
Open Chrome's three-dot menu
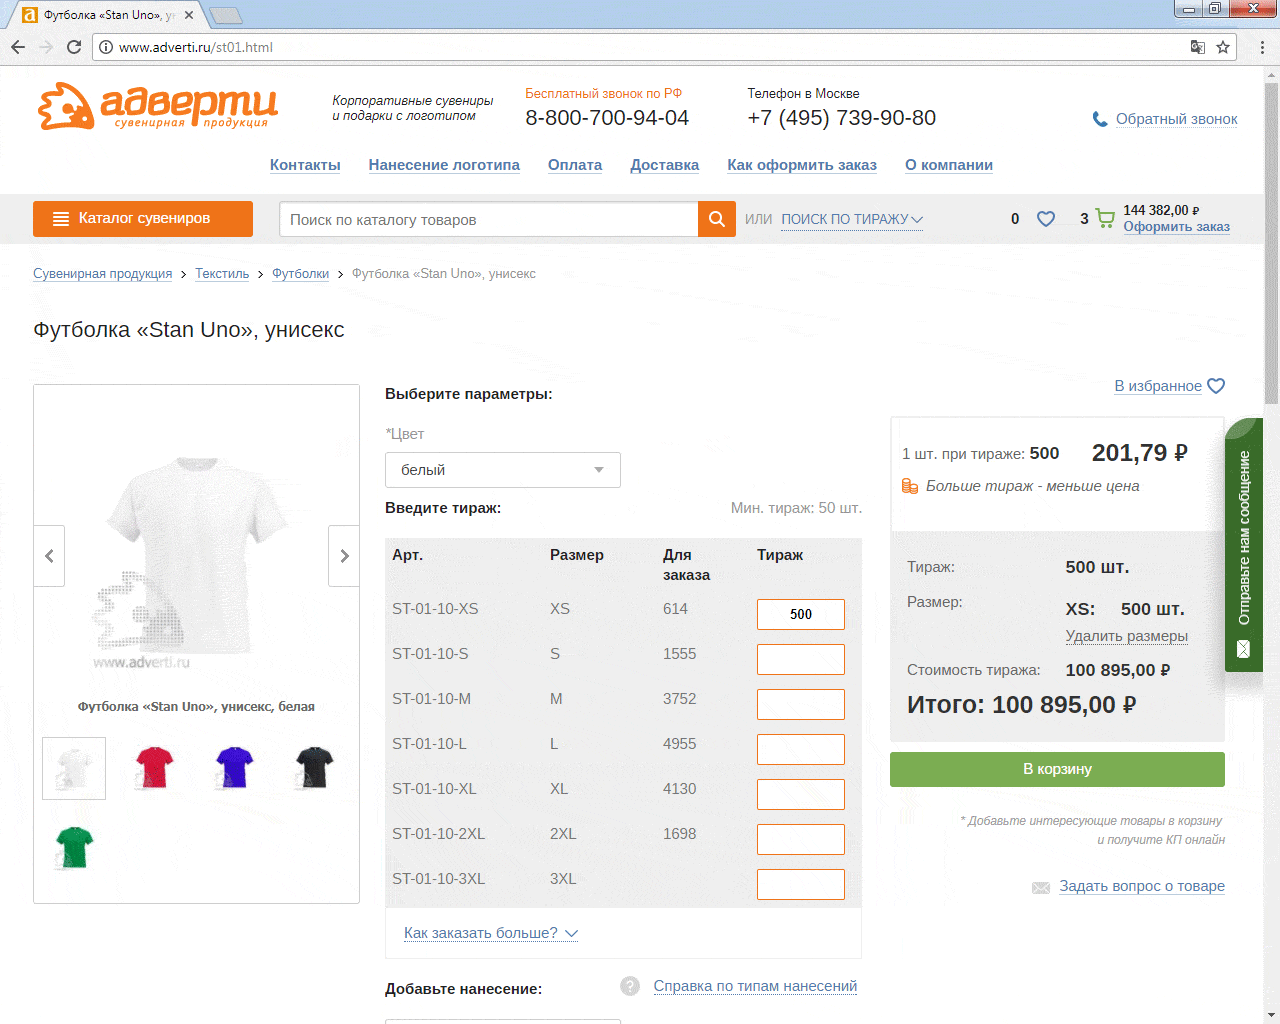(1262, 47)
